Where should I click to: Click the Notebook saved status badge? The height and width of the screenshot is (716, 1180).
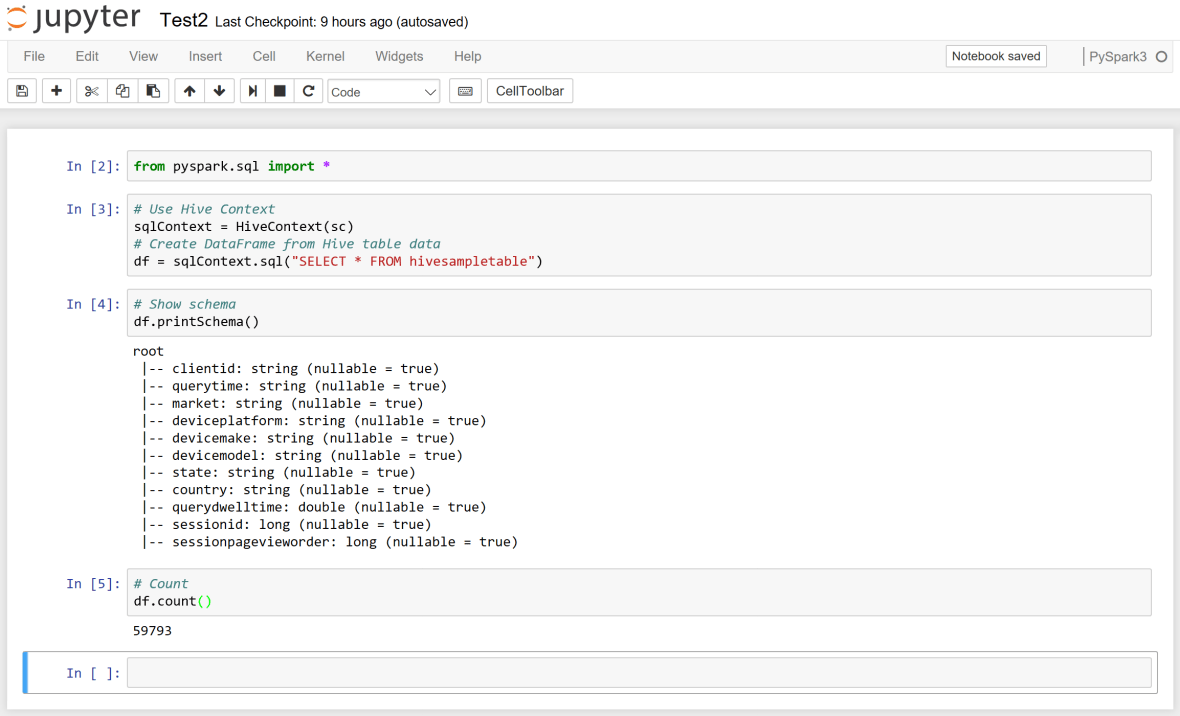[x=996, y=56]
